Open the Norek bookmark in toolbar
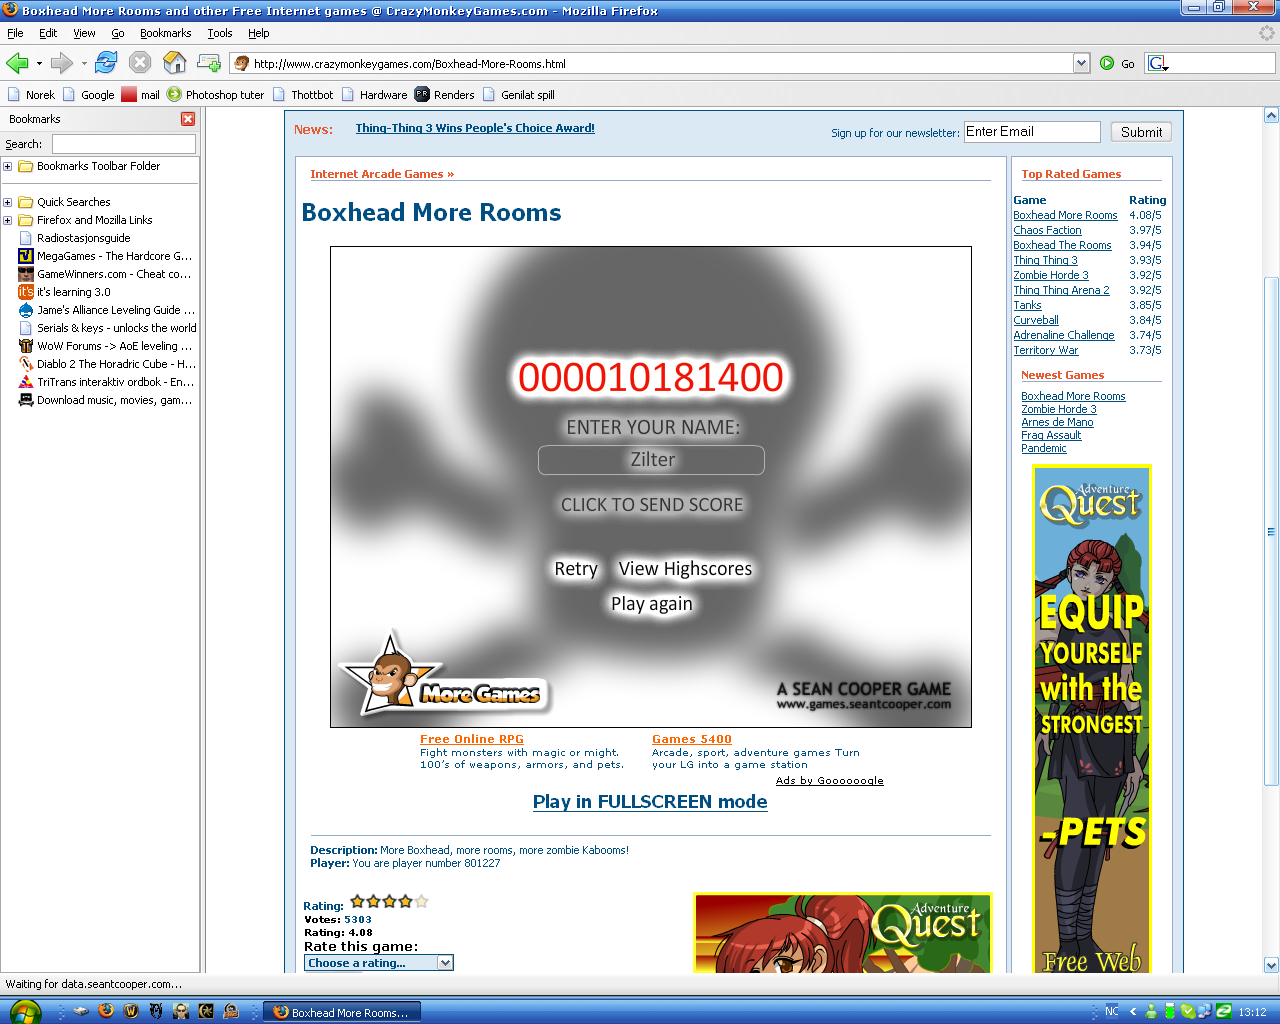The height and width of the screenshot is (1024, 1280). (x=31, y=95)
